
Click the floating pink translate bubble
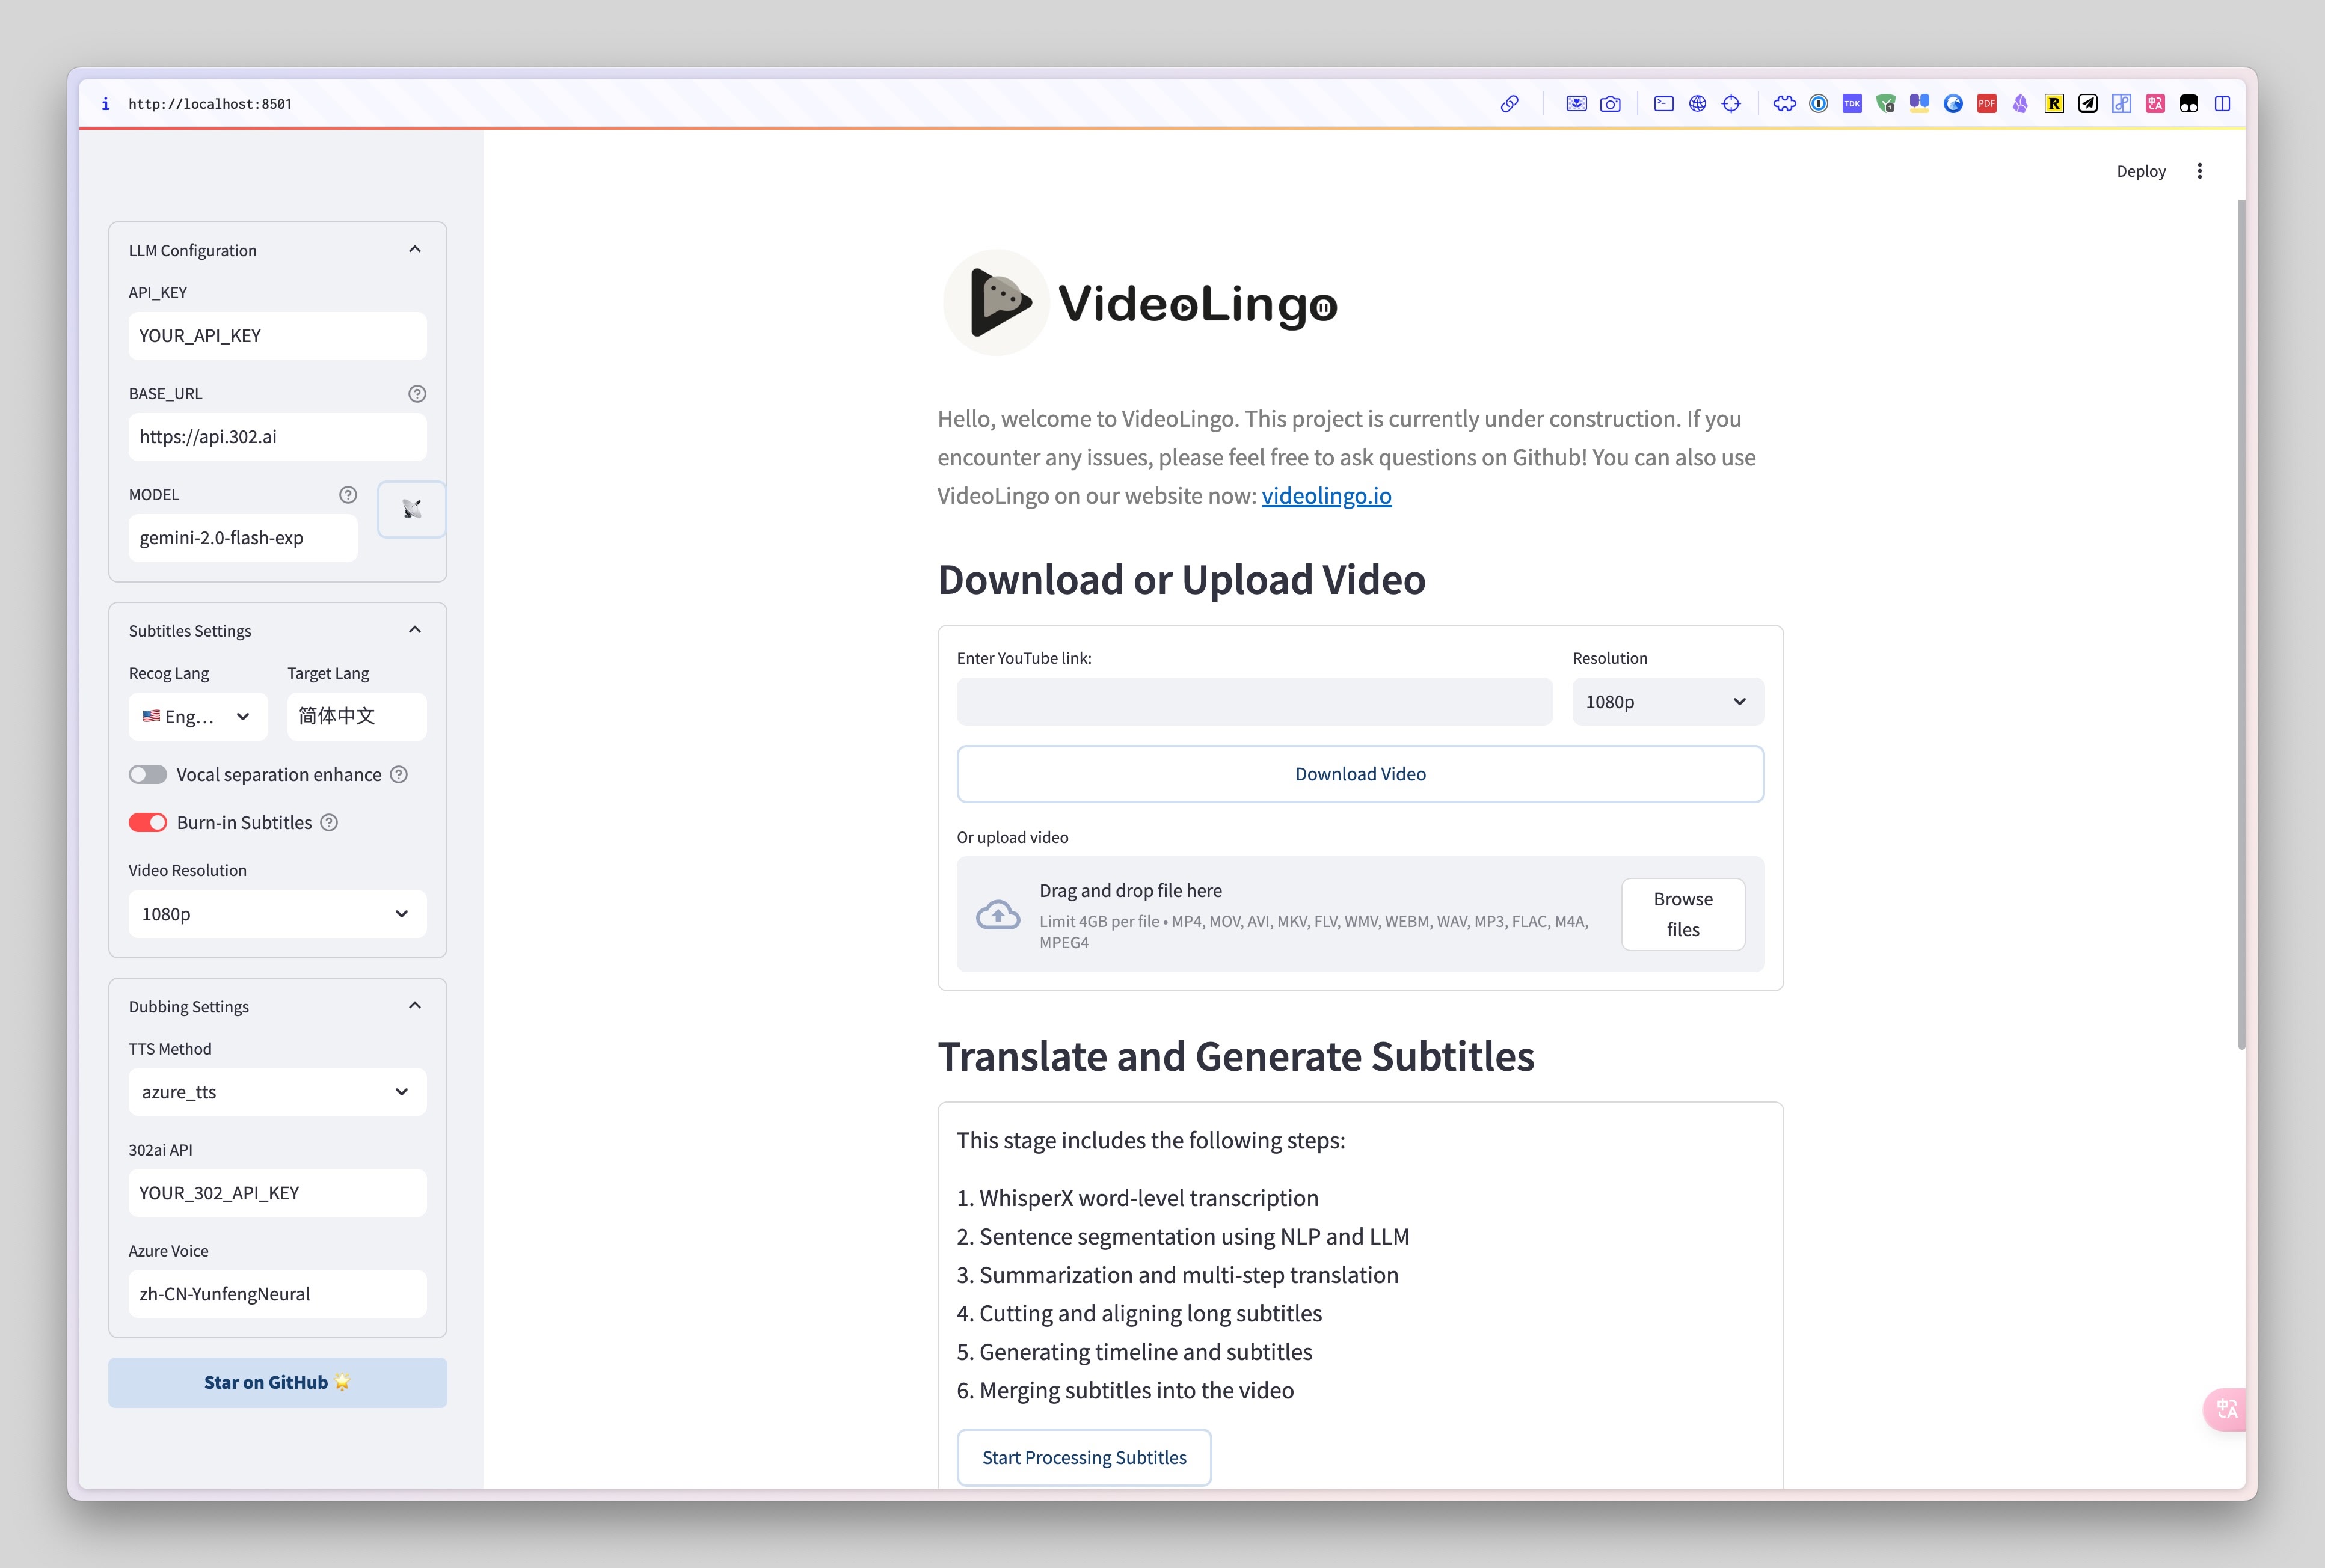click(x=2226, y=1409)
